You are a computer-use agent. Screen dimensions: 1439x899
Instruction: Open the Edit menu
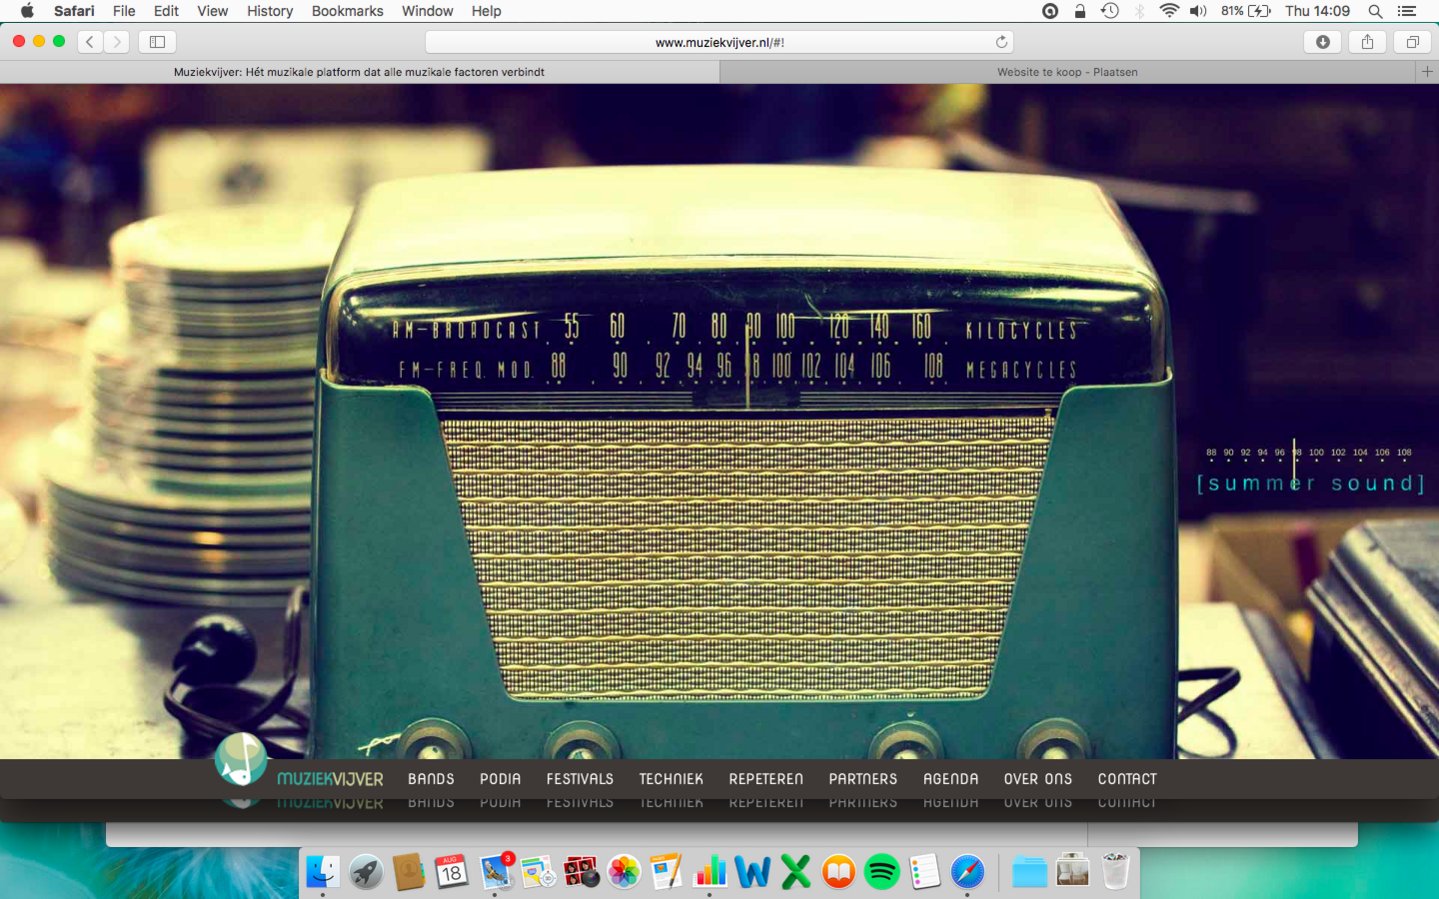tap(166, 11)
